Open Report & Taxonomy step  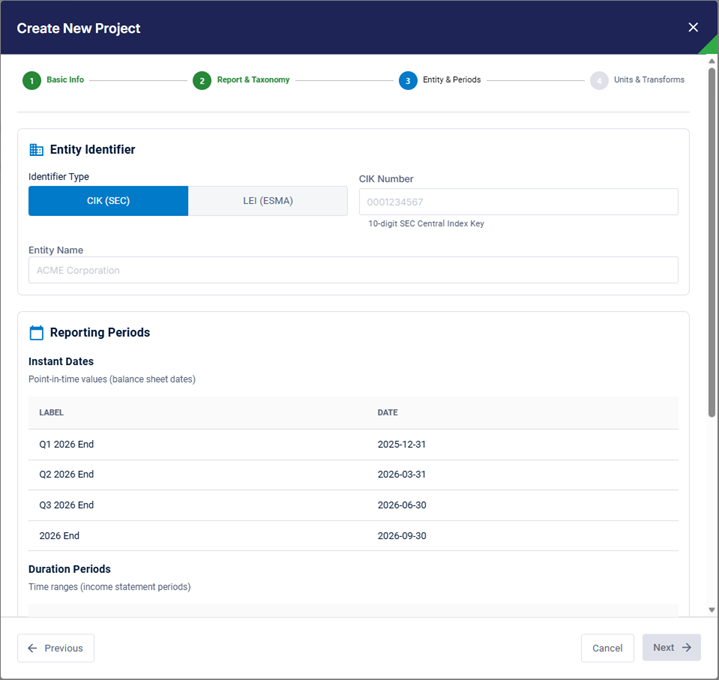pyautogui.click(x=253, y=80)
